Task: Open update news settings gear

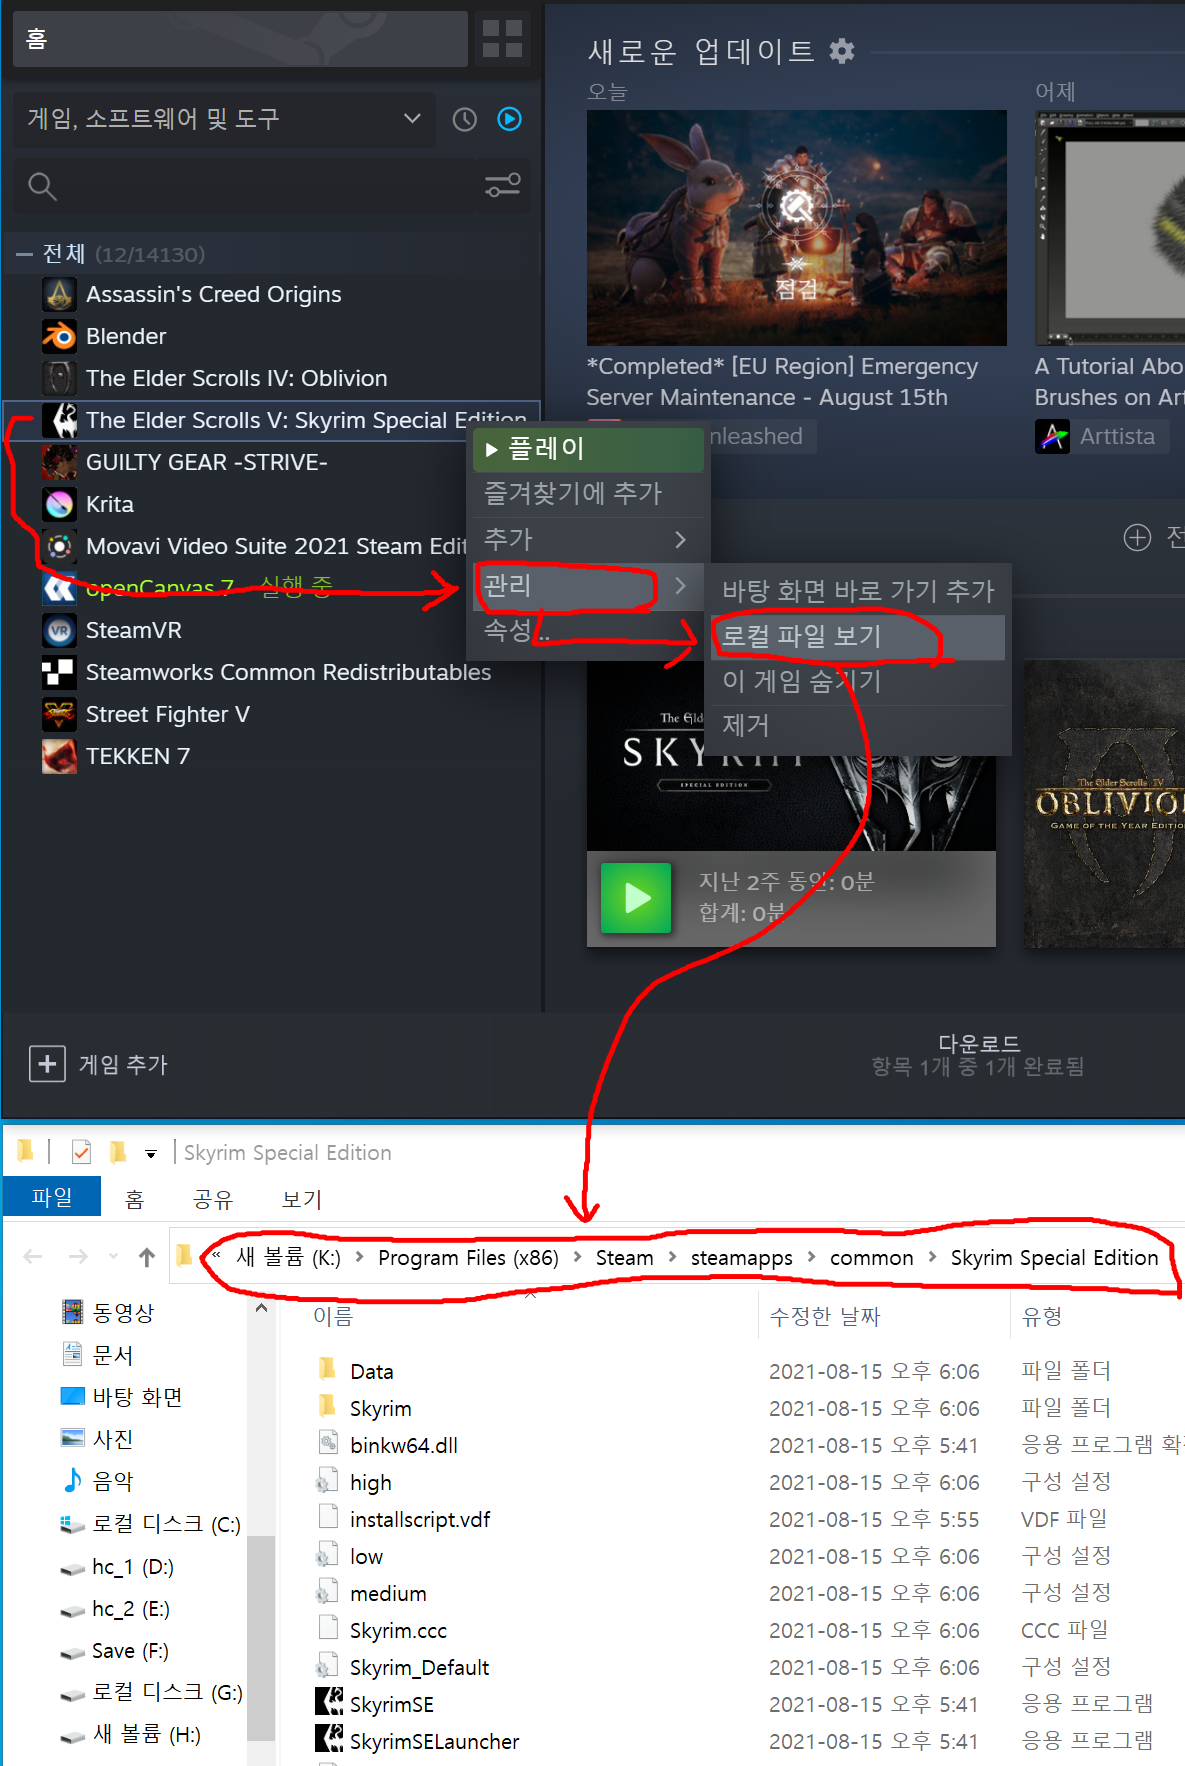Action: 842,51
